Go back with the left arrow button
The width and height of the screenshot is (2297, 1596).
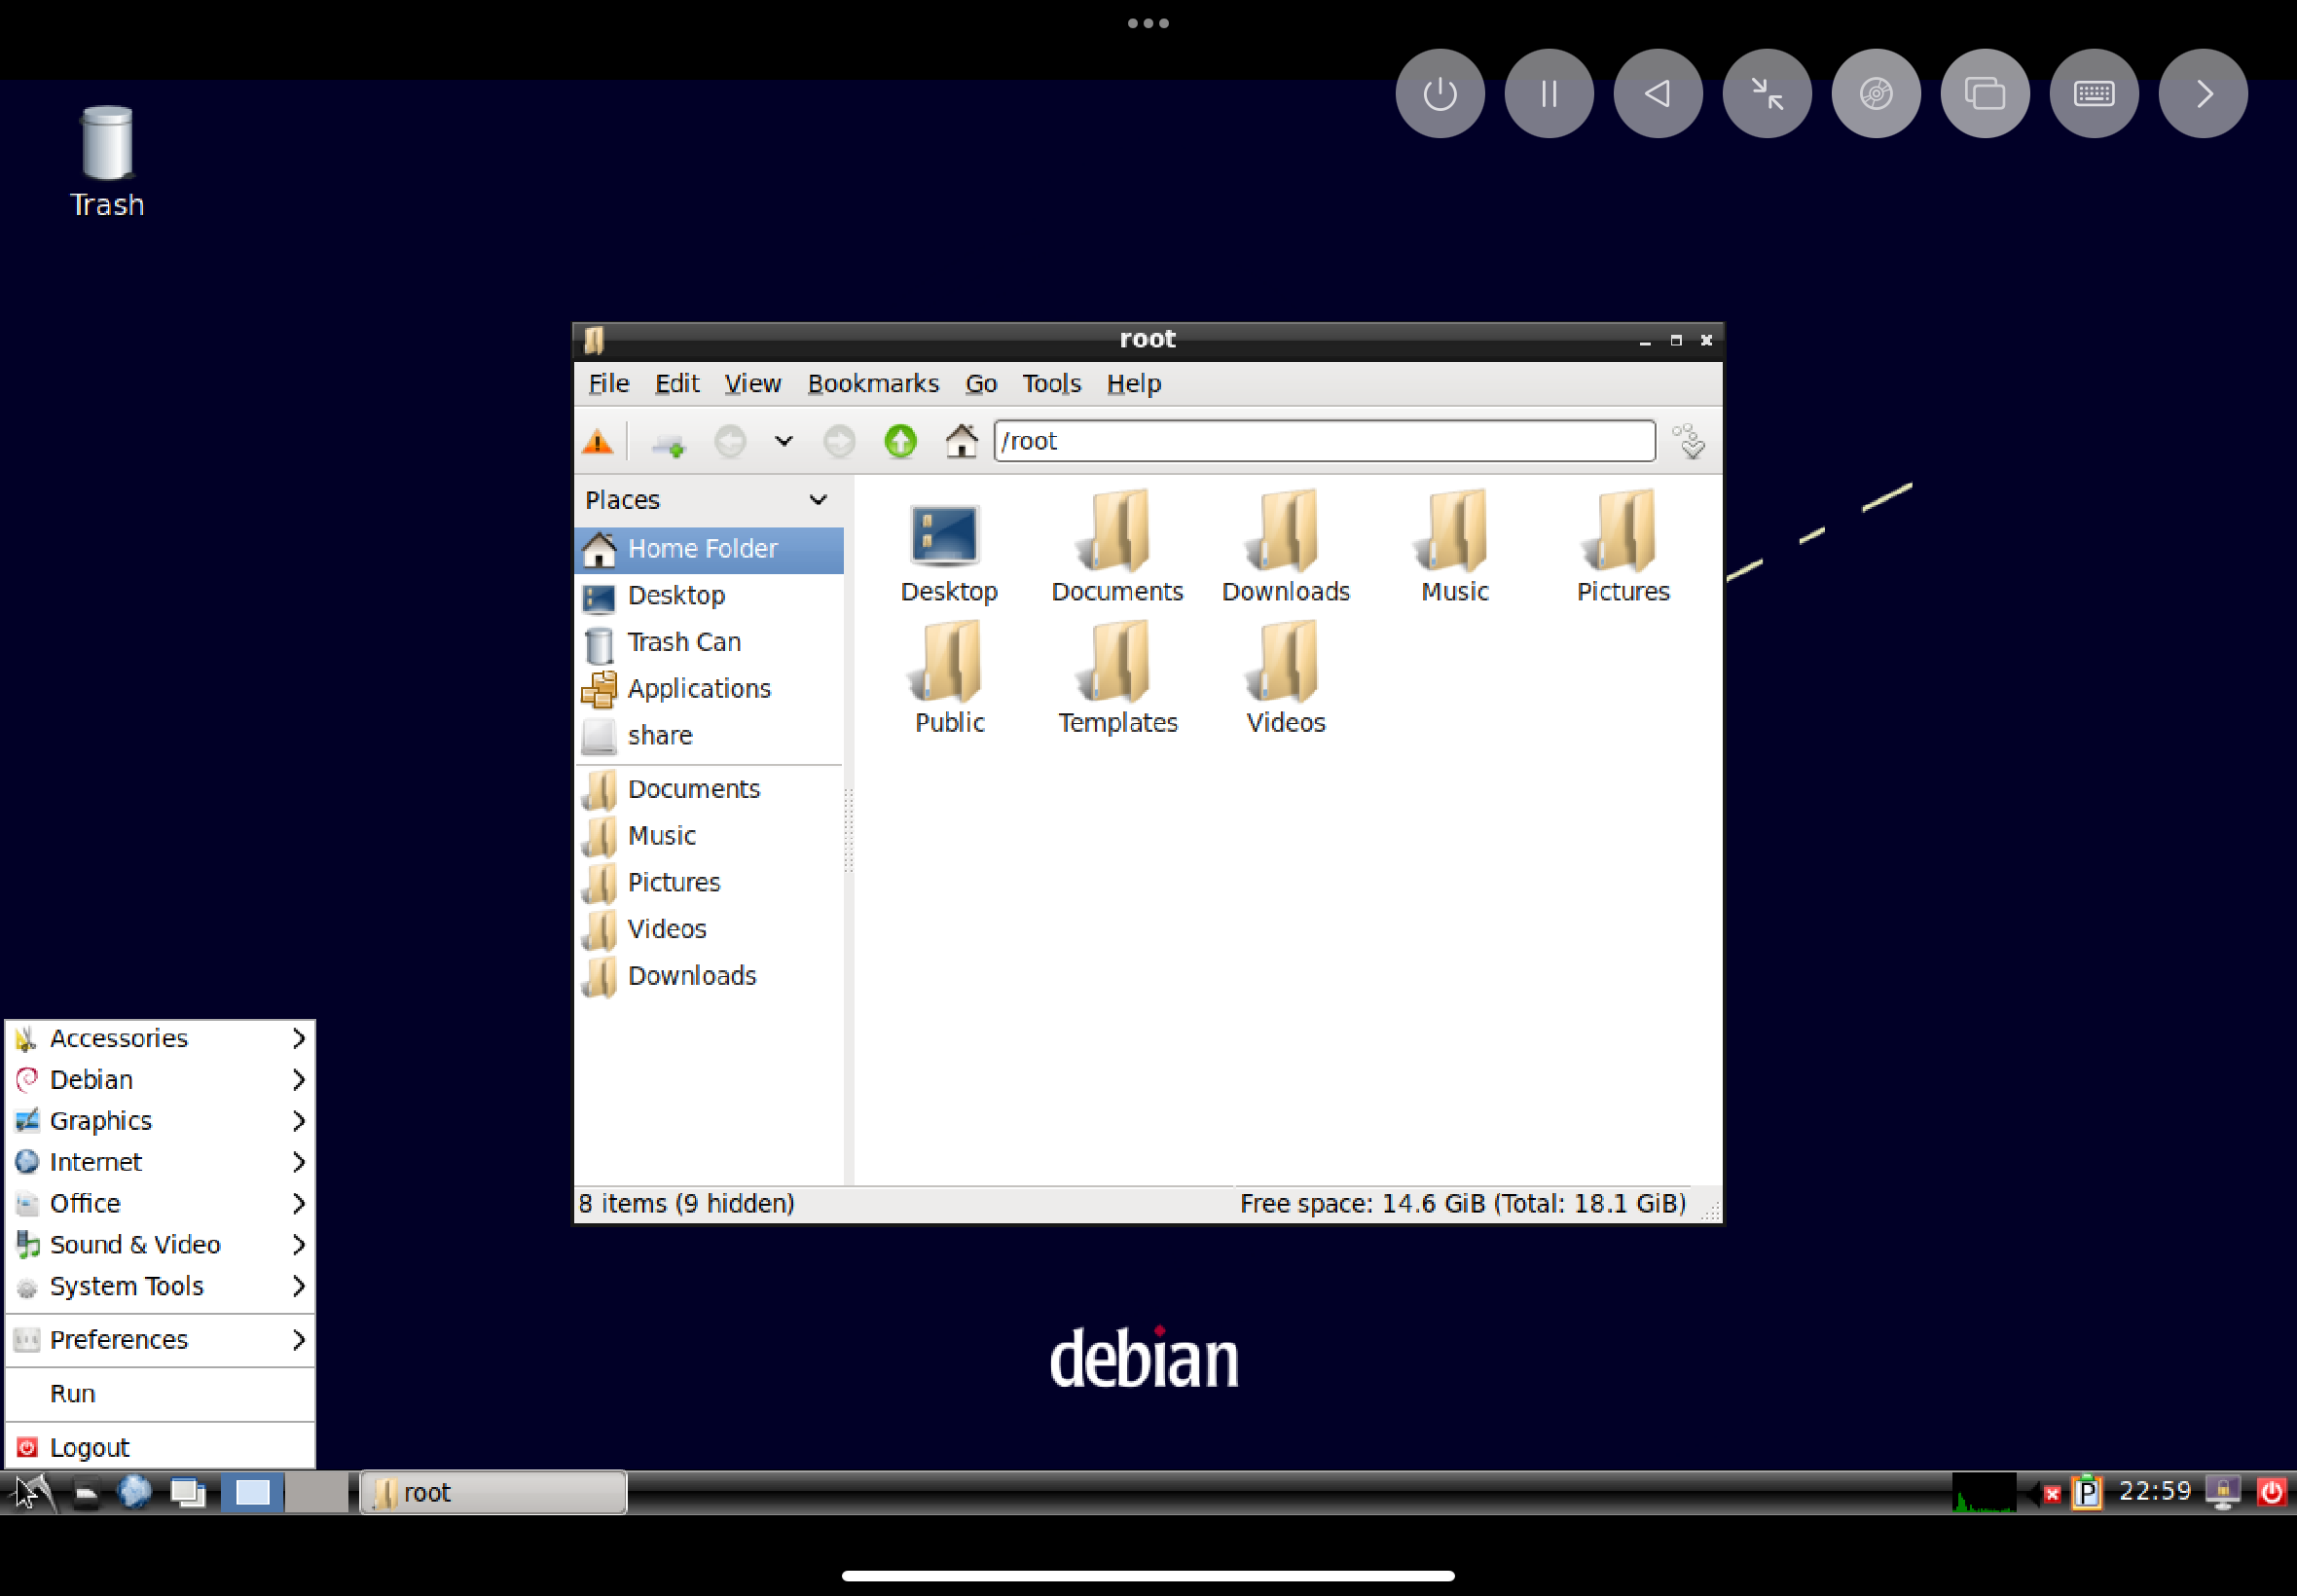coord(730,441)
